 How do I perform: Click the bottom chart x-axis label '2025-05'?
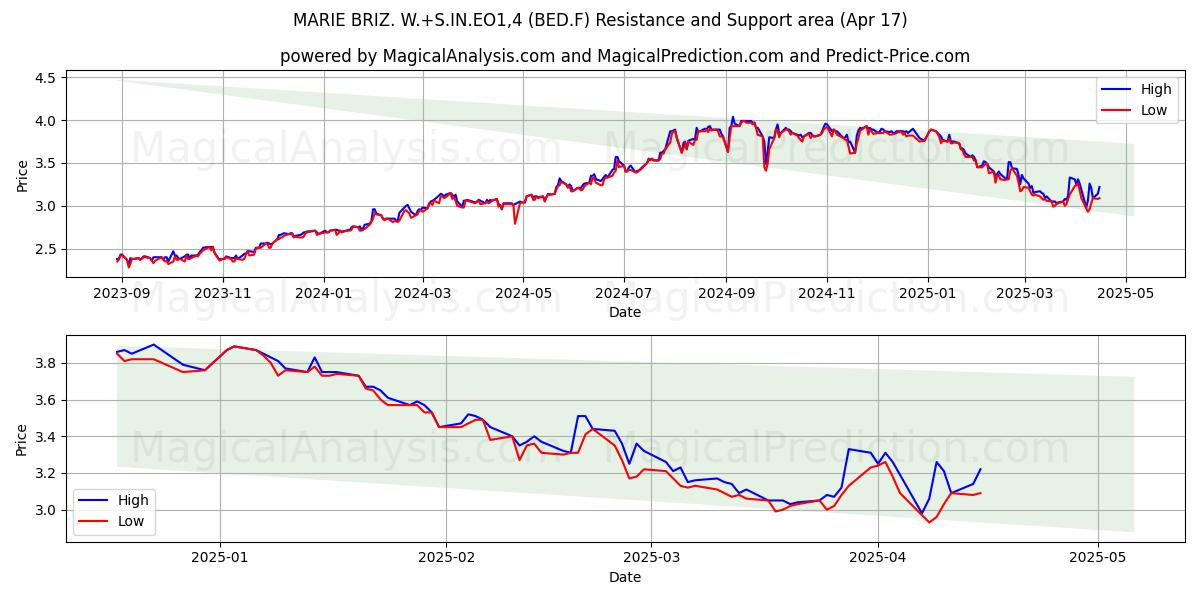coord(1098,558)
